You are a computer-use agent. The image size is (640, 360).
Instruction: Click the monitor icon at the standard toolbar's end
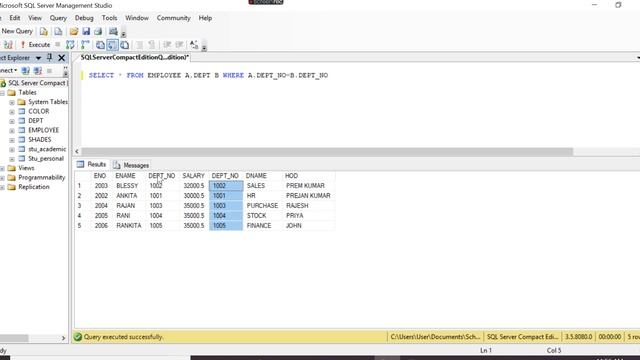point(113,31)
